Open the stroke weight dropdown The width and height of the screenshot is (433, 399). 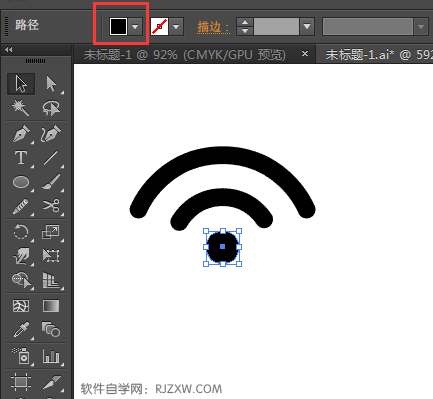coord(307,26)
